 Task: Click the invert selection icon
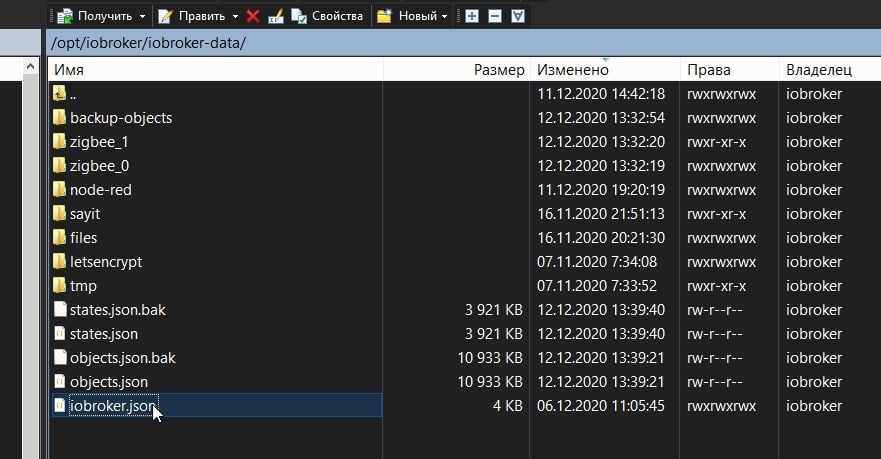[518, 16]
